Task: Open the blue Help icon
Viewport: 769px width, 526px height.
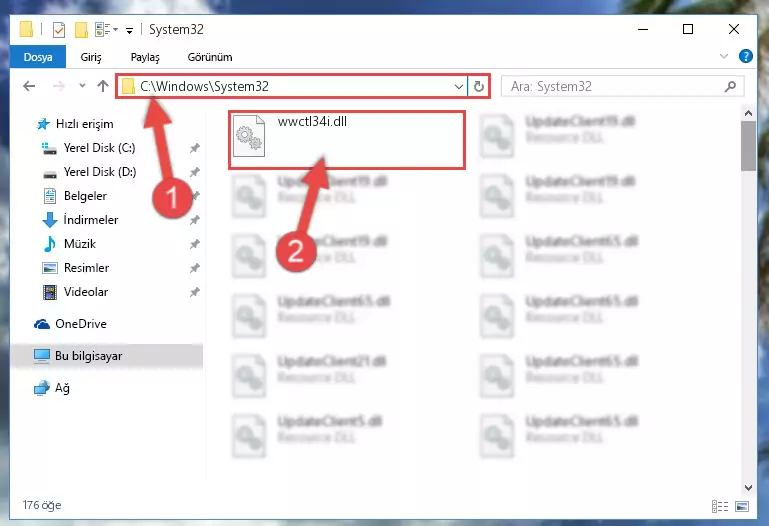Action: coord(745,56)
